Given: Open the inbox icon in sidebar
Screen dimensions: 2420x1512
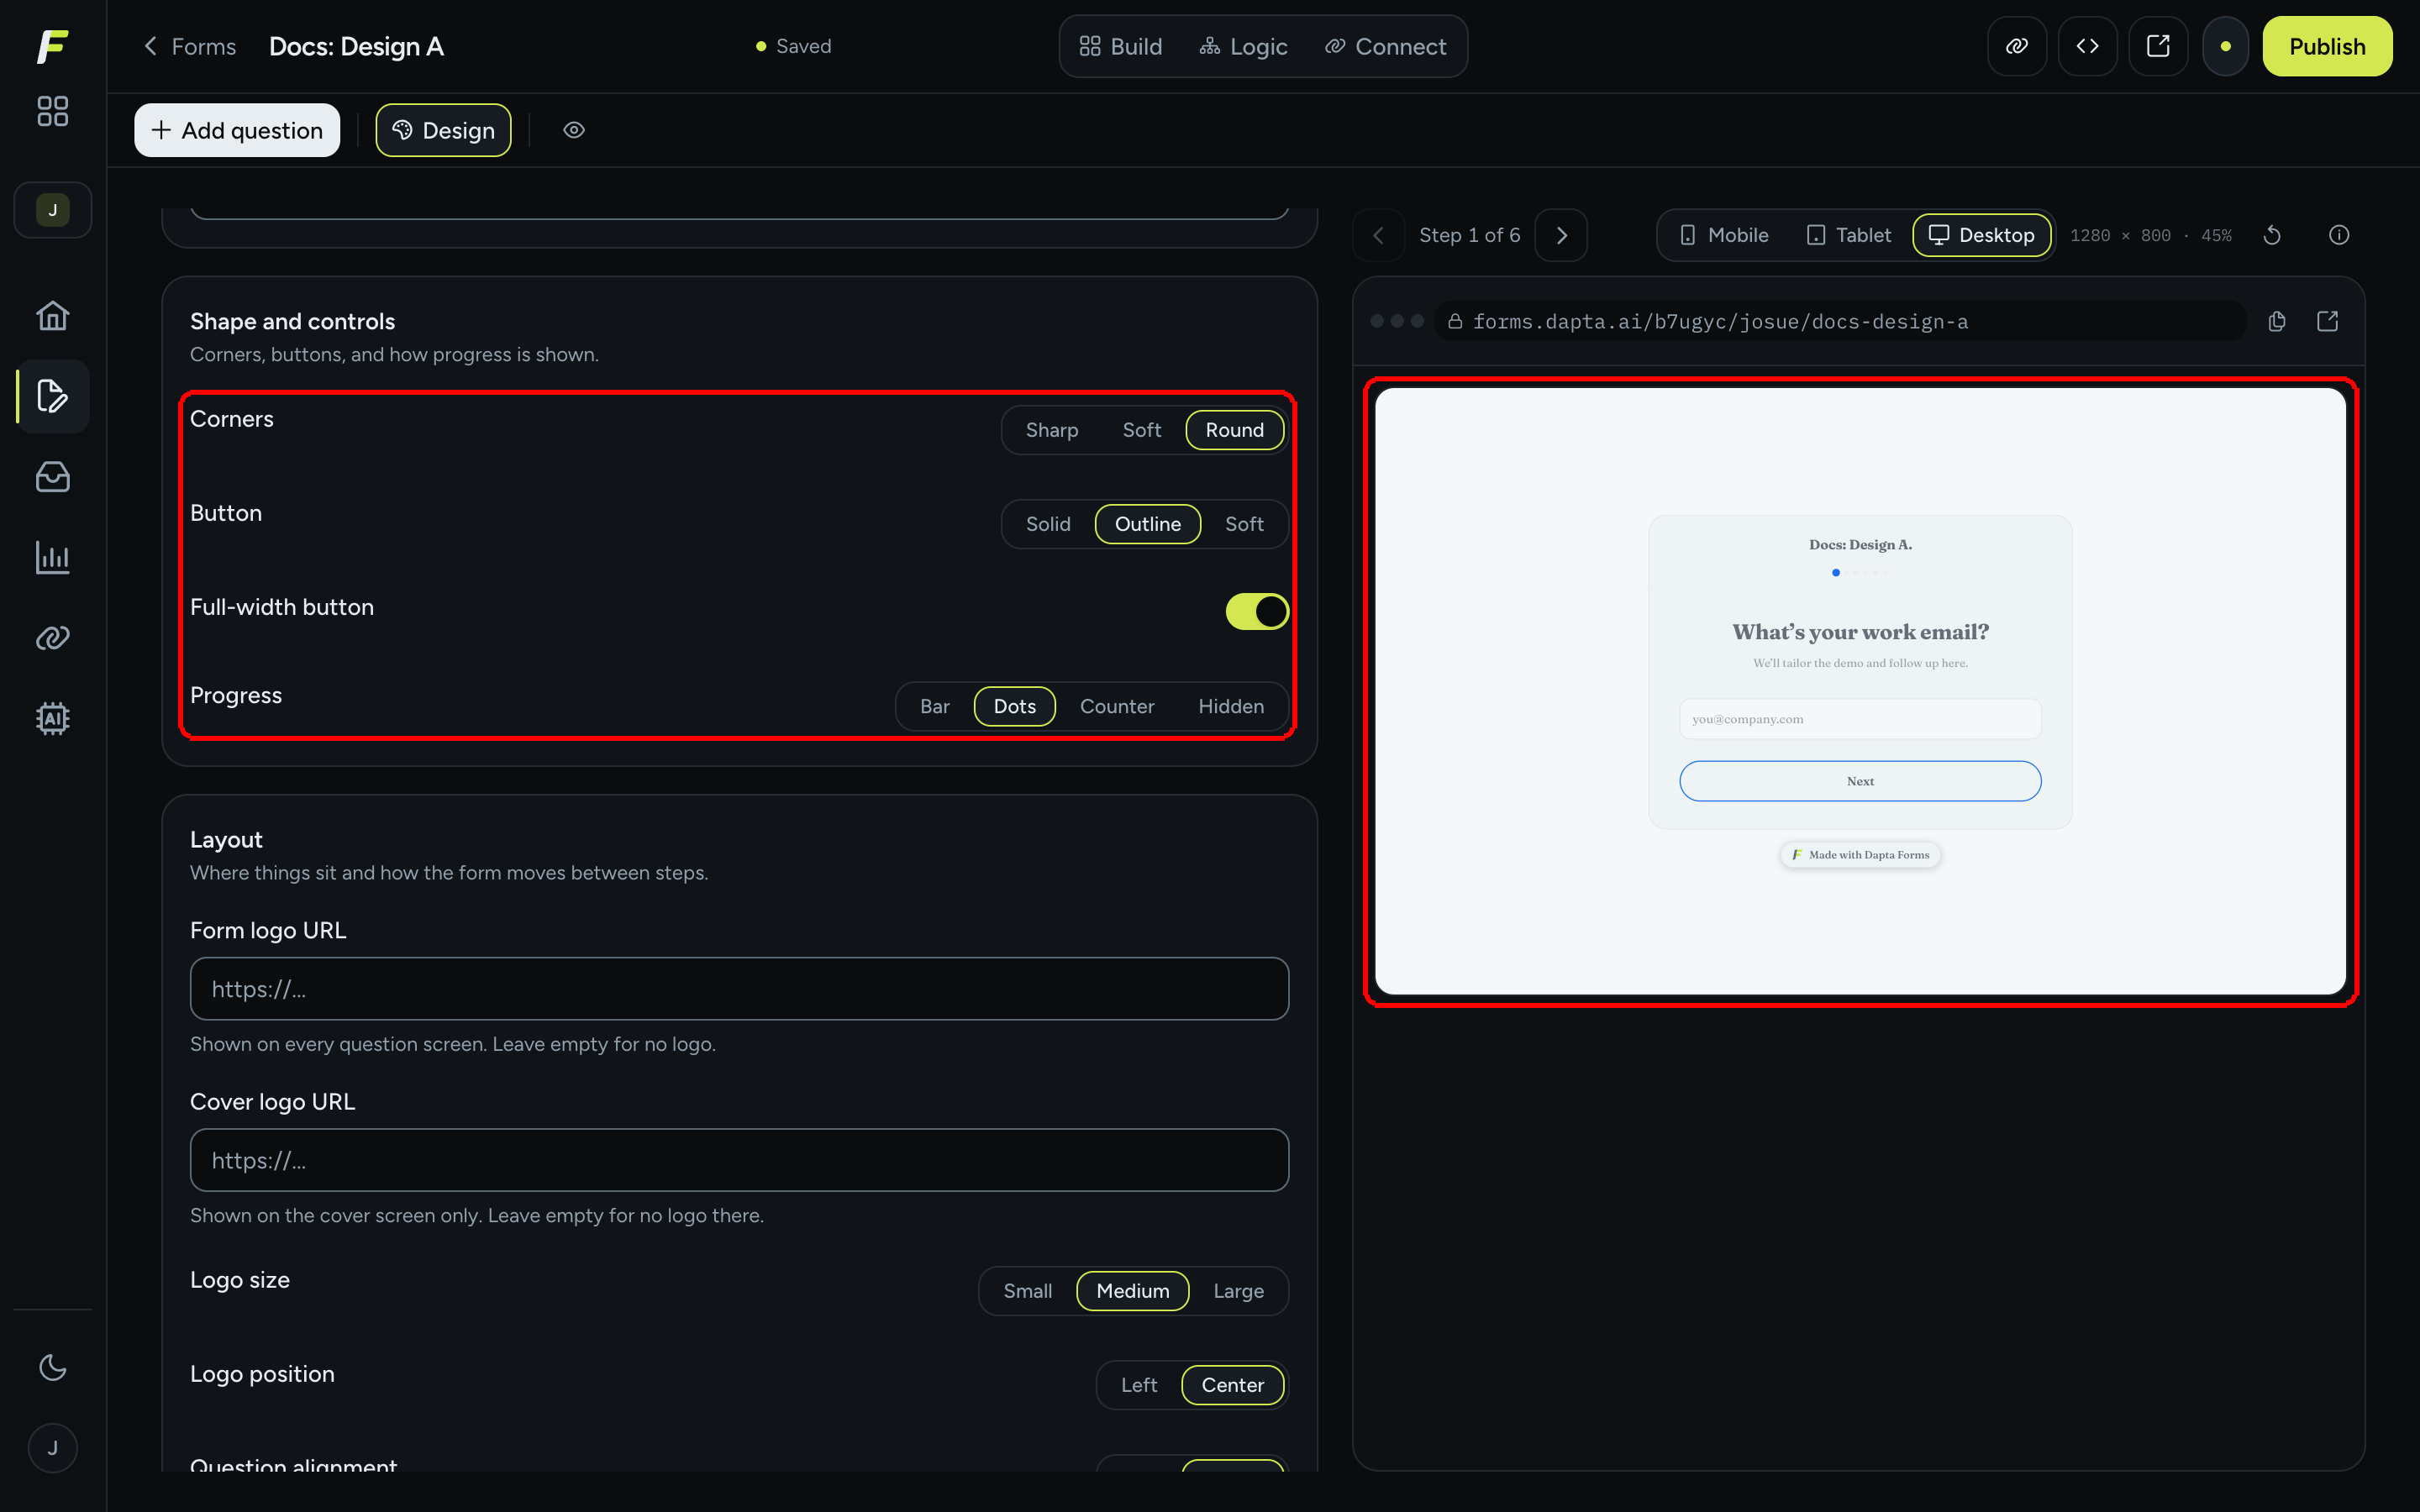Looking at the screenshot, I should pyautogui.click(x=52, y=477).
